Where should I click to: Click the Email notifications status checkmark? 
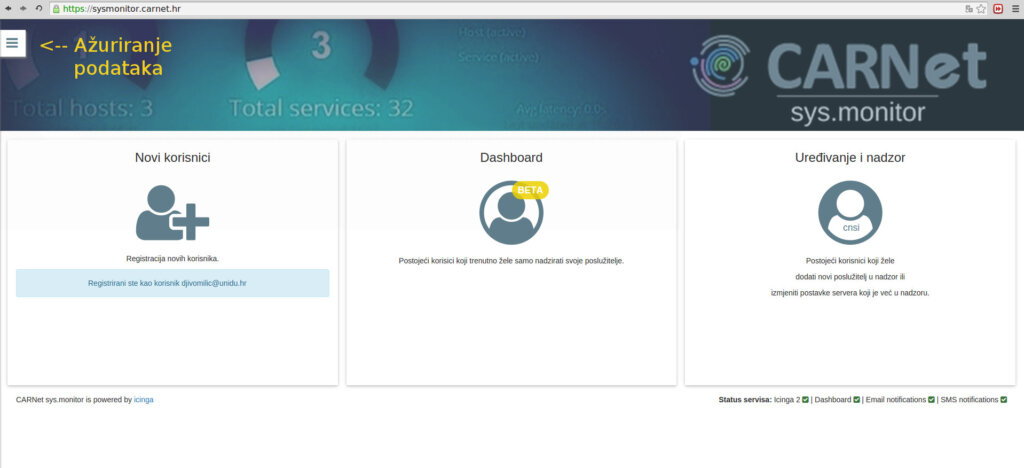931,400
